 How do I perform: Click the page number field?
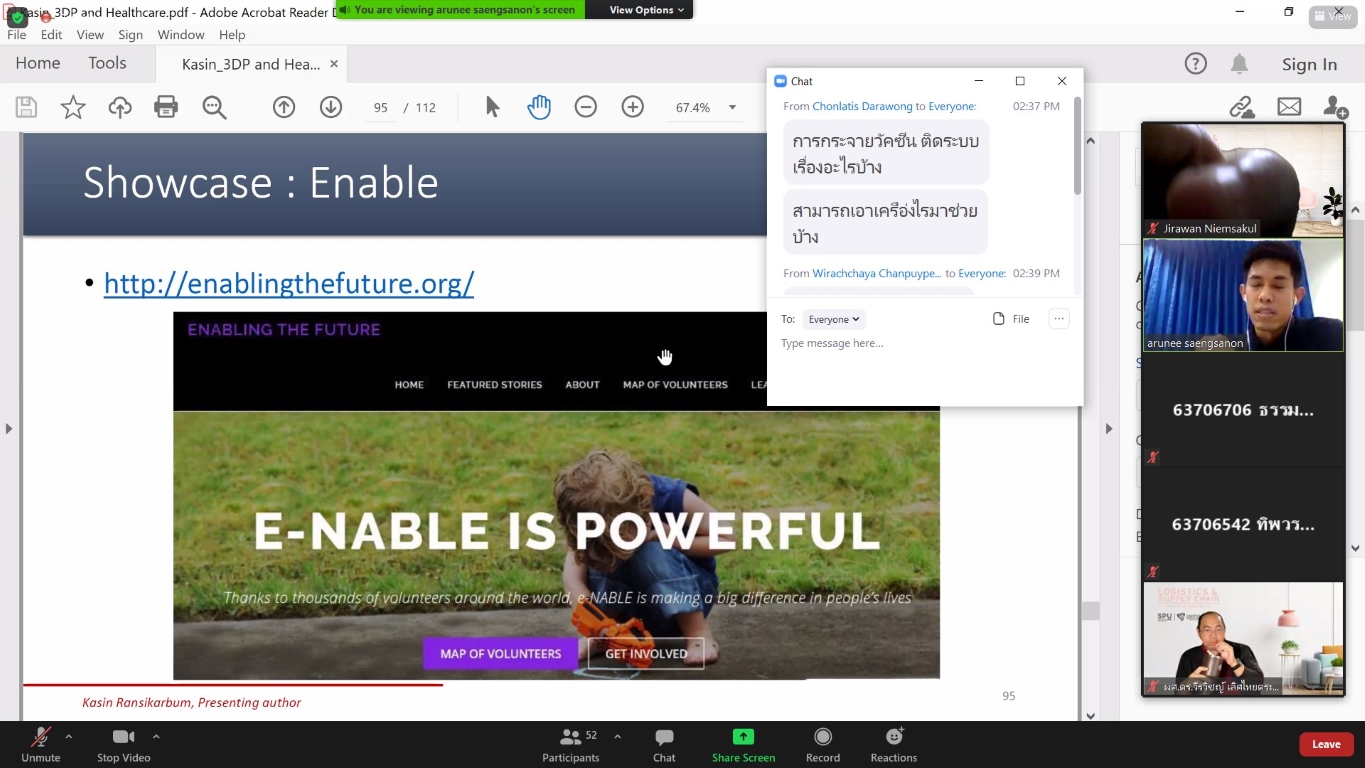[x=381, y=108]
